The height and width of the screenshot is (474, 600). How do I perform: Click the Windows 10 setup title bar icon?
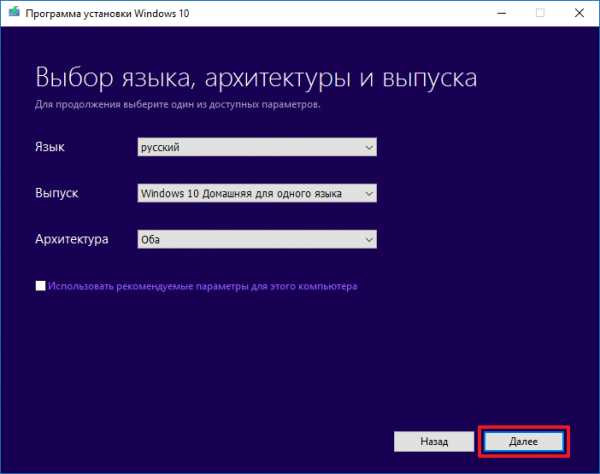[14, 12]
